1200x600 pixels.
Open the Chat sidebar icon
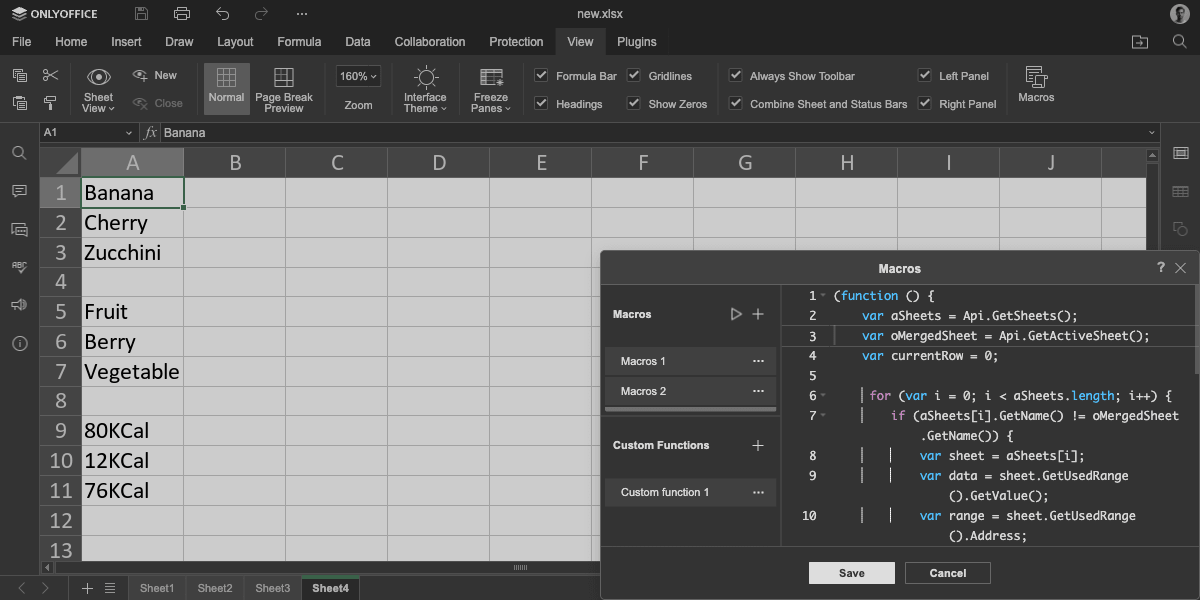[19, 229]
